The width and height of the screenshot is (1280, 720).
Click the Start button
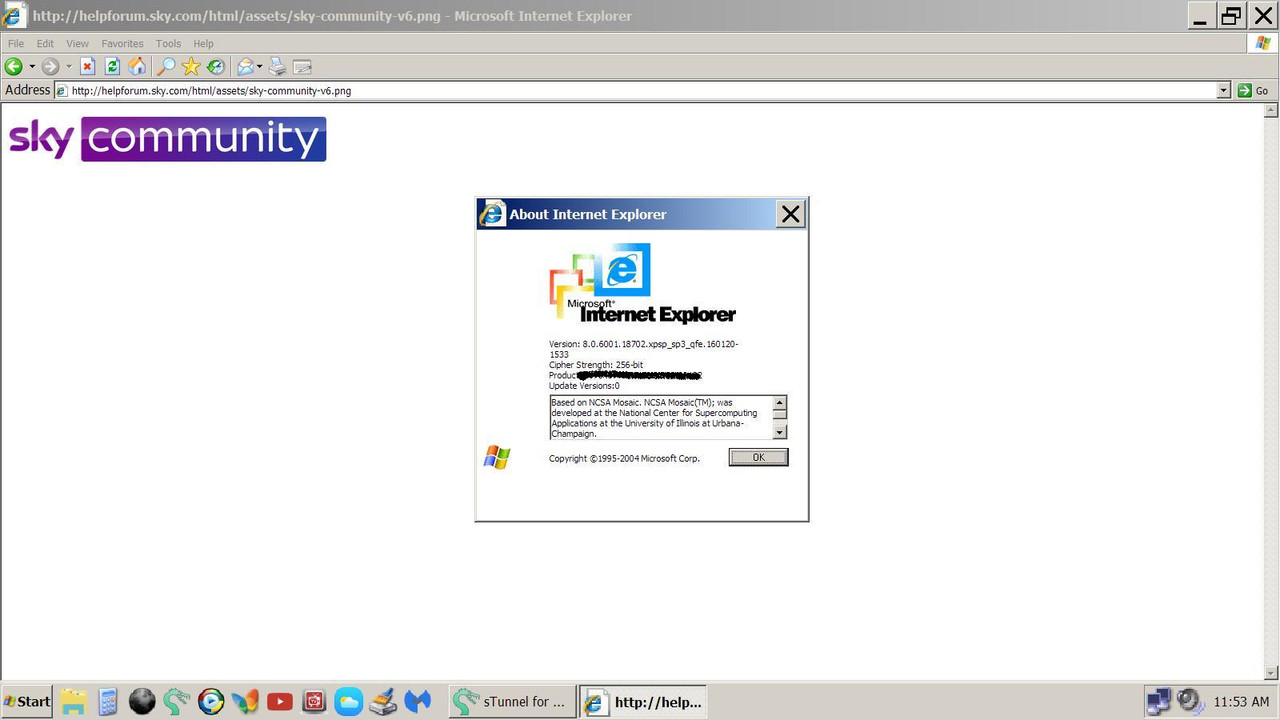pos(27,701)
